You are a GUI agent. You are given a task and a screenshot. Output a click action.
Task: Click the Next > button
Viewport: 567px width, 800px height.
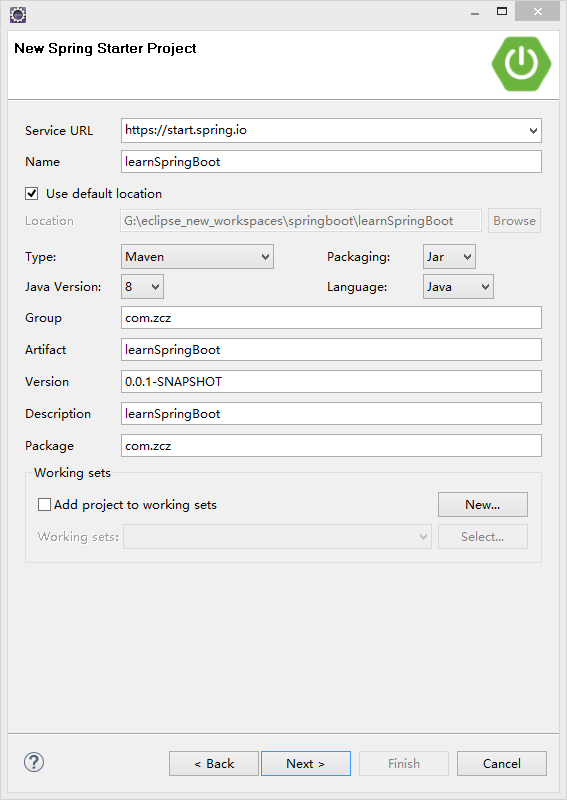pos(306,763)
